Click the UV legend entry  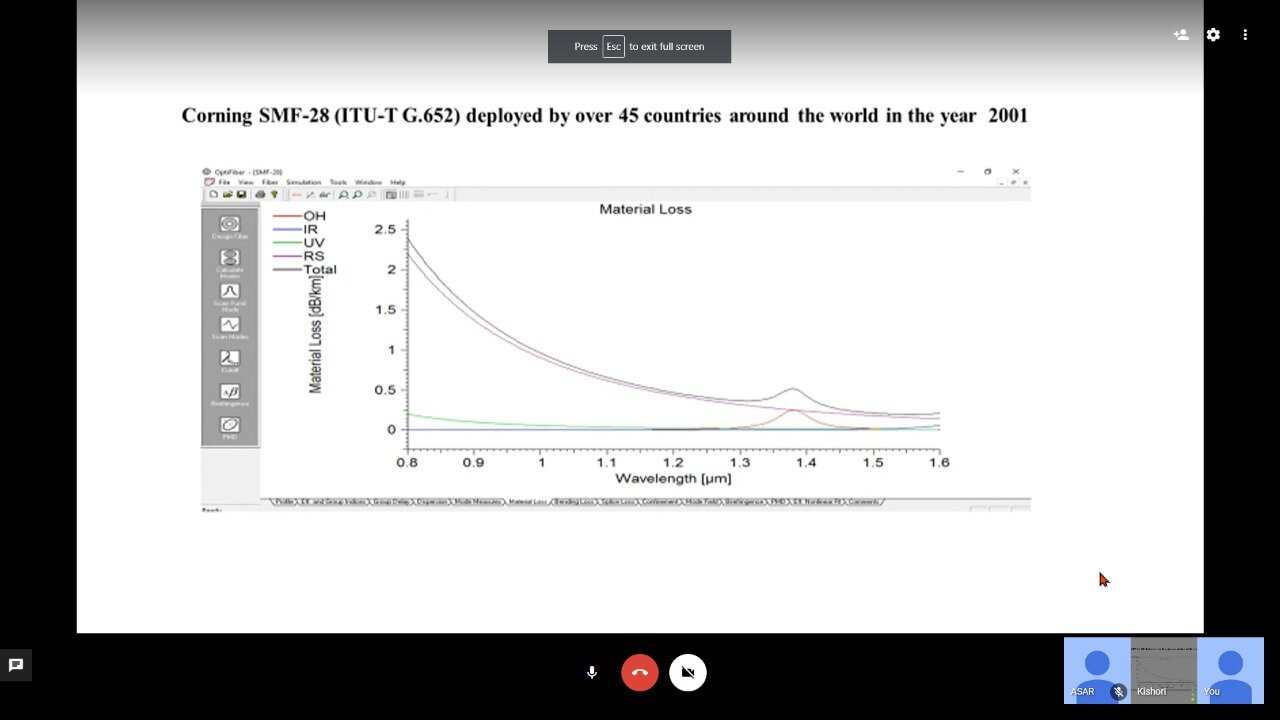pyautogui.click(x=299, y=242)
